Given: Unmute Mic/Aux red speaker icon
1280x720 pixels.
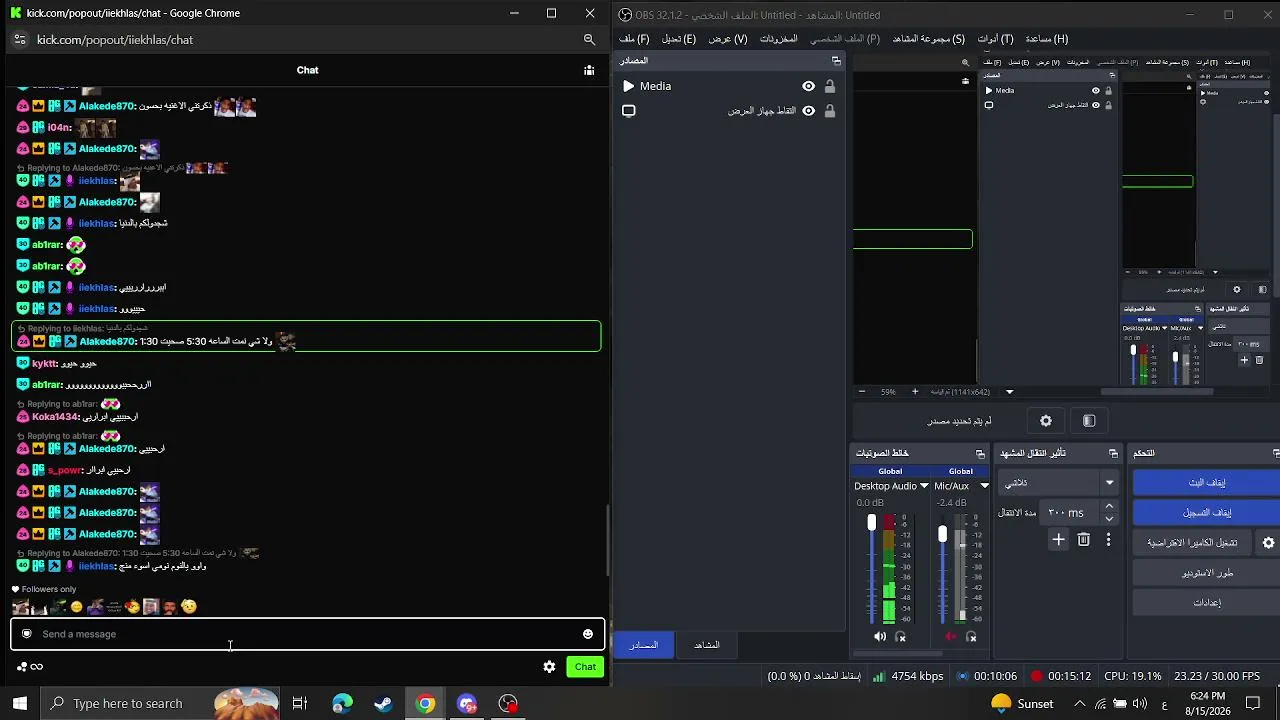Looking at the screenshot, I should pyautogui.click(x=950, y=637).
